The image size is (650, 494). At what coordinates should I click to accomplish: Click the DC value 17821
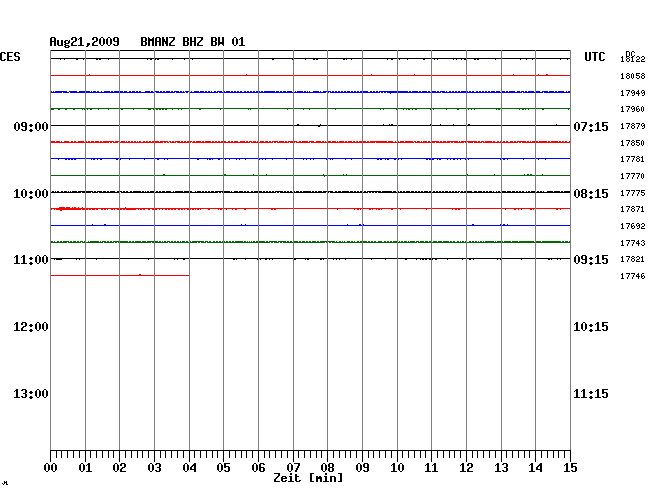pyautogui.click(x=633, y=259)
